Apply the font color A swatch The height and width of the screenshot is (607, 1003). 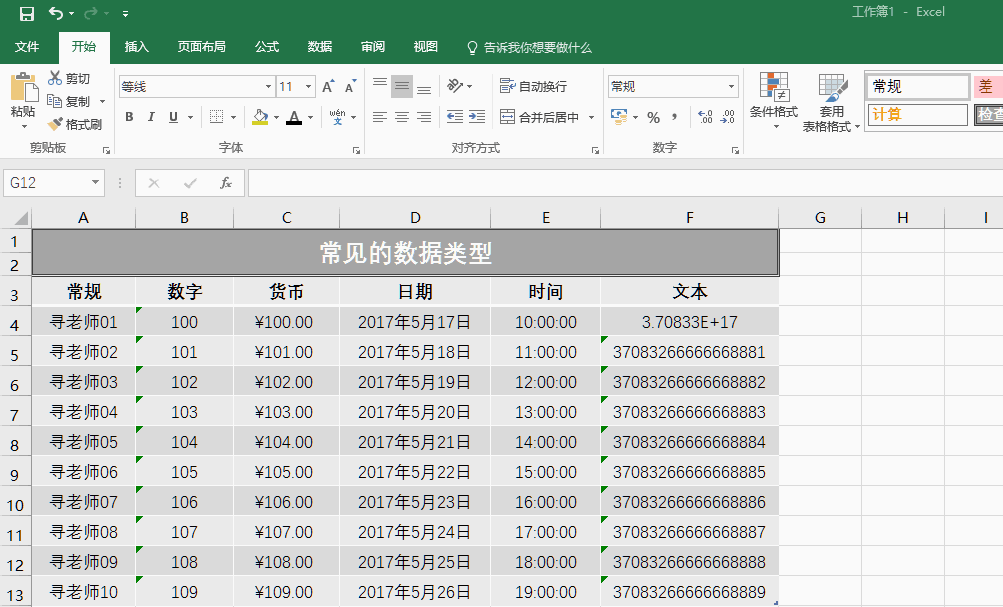point(294,117)
